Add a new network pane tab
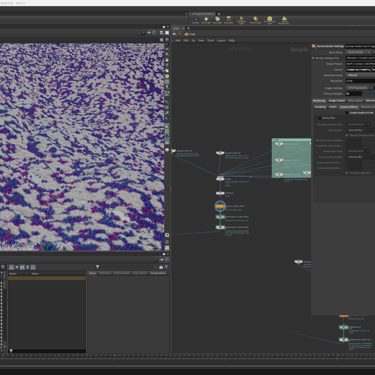Screen dimensions: 375x375 pyautogui.click(x=188, y=28)
